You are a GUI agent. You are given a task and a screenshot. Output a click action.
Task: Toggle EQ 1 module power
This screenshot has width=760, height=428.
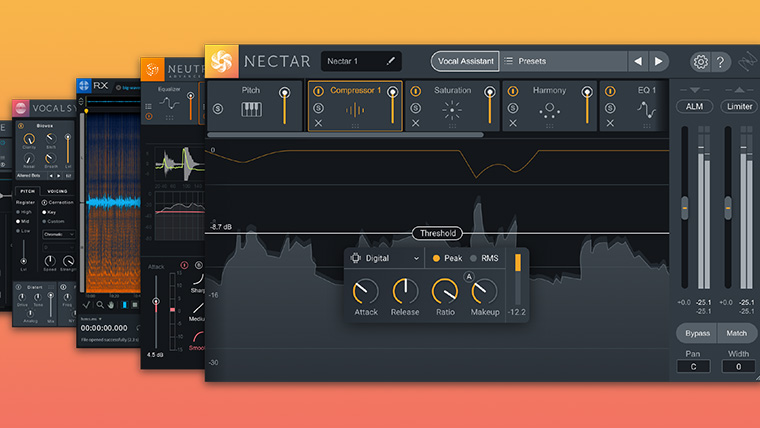(610, 91)
